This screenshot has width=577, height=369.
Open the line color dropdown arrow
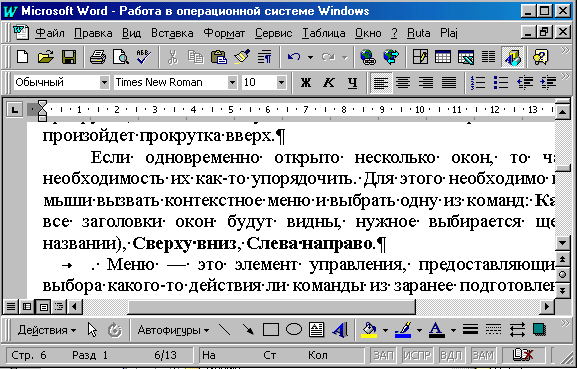pyautogui.click(x=419, y=330)
